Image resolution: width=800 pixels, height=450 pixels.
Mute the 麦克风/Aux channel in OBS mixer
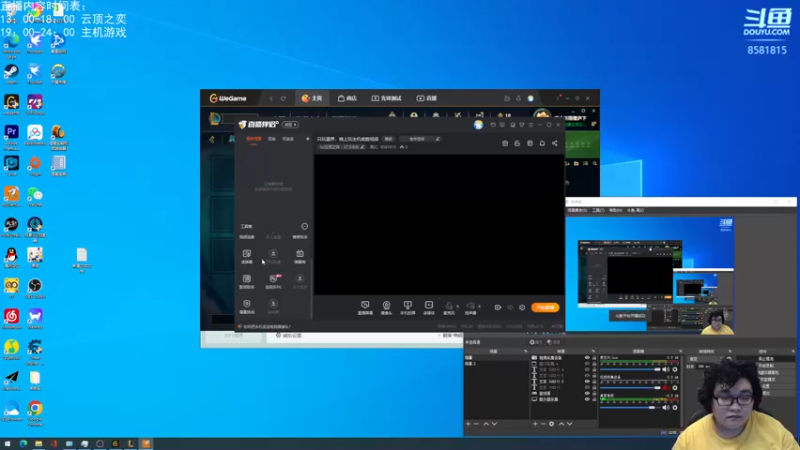pyautogui.click(x=665, y=369)
